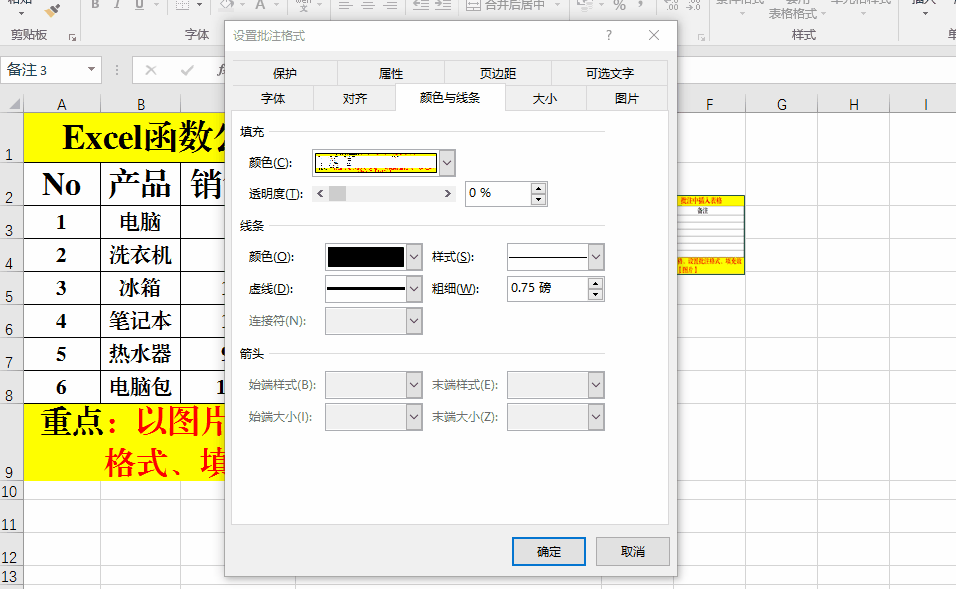Open the line color (颜色O) dropdown

click(414, 257)
